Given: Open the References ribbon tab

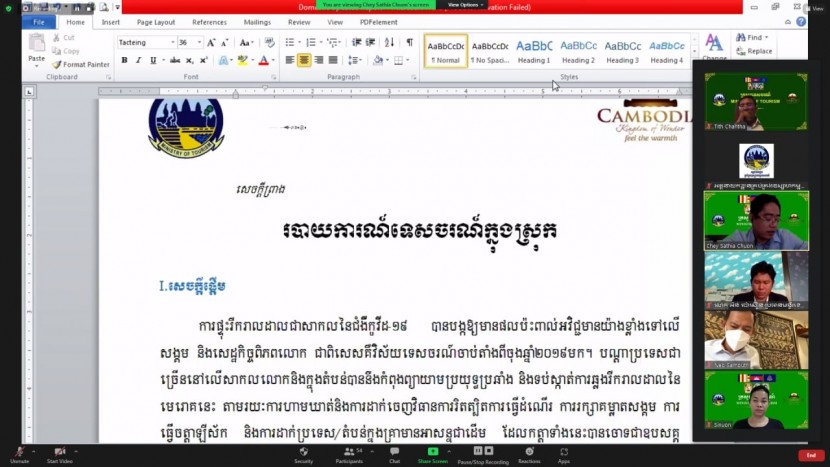Looking at the screenshot, I should tap(209, 22).
